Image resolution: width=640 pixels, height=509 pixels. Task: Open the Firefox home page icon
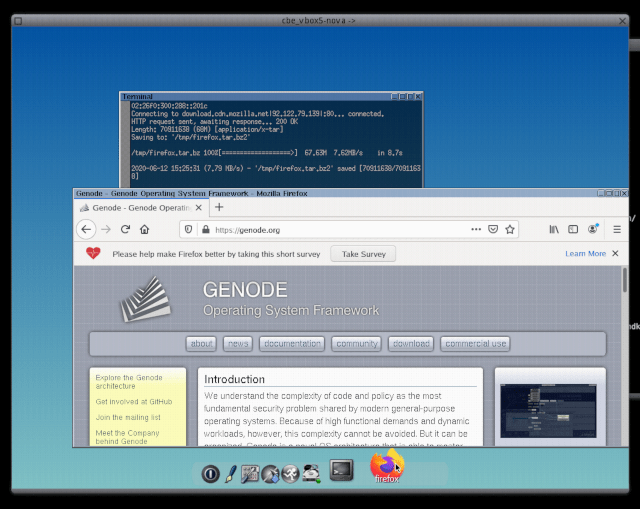[144, 229]
